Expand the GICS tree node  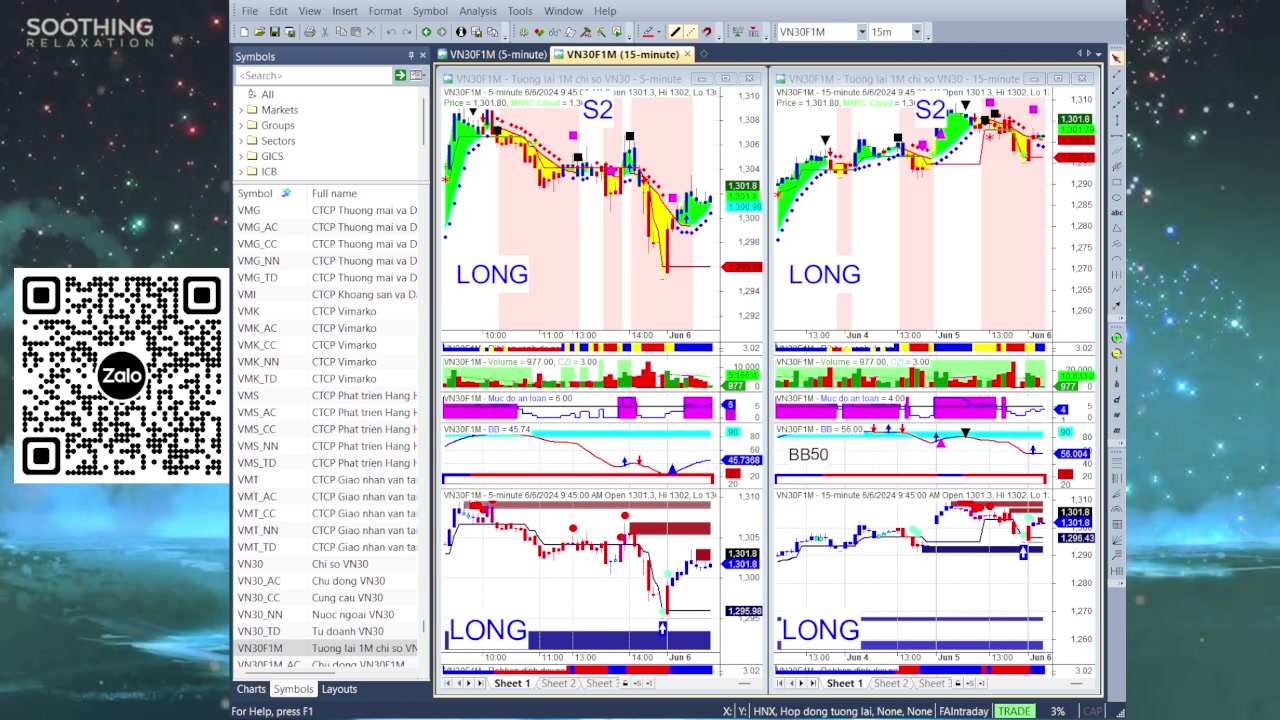[241, 156]
